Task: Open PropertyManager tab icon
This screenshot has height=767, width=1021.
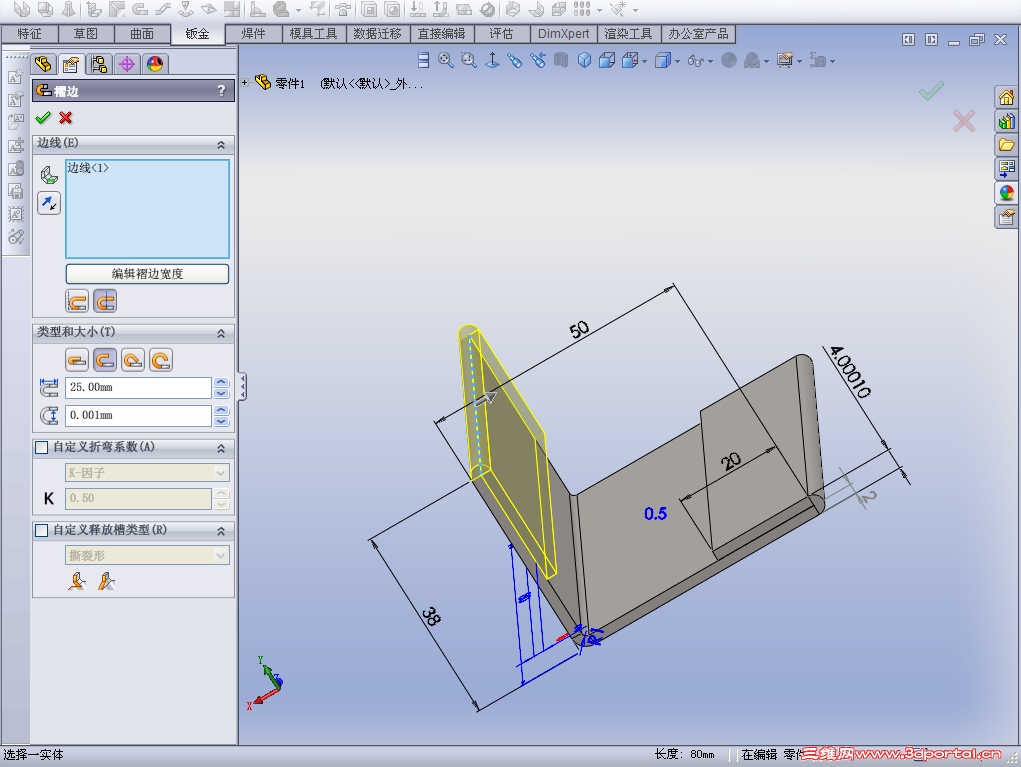Action: [x=71, y=64]
